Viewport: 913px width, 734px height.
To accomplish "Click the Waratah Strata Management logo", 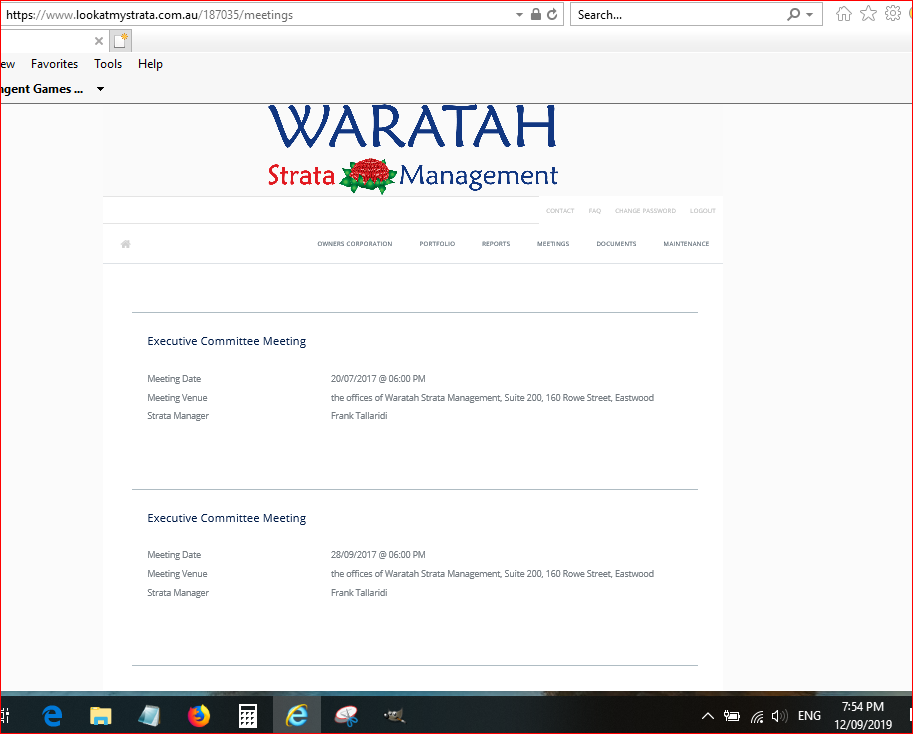I will [x=413, y=148].
